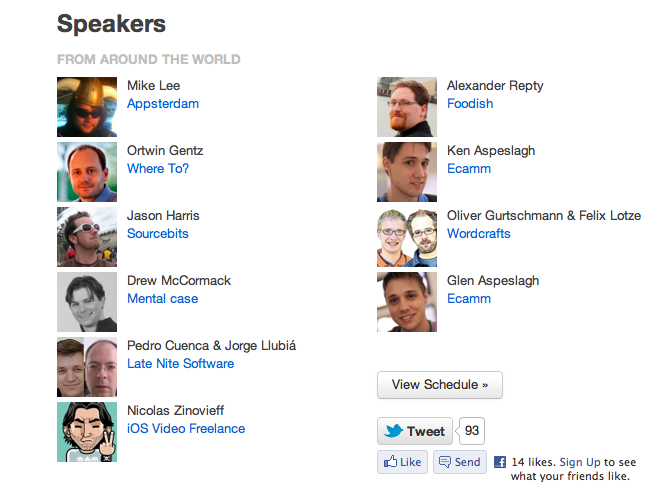Click Drew McCormack's black-and-white photo
This screenshot has height=495, width=672.
[x=87, y=302]
